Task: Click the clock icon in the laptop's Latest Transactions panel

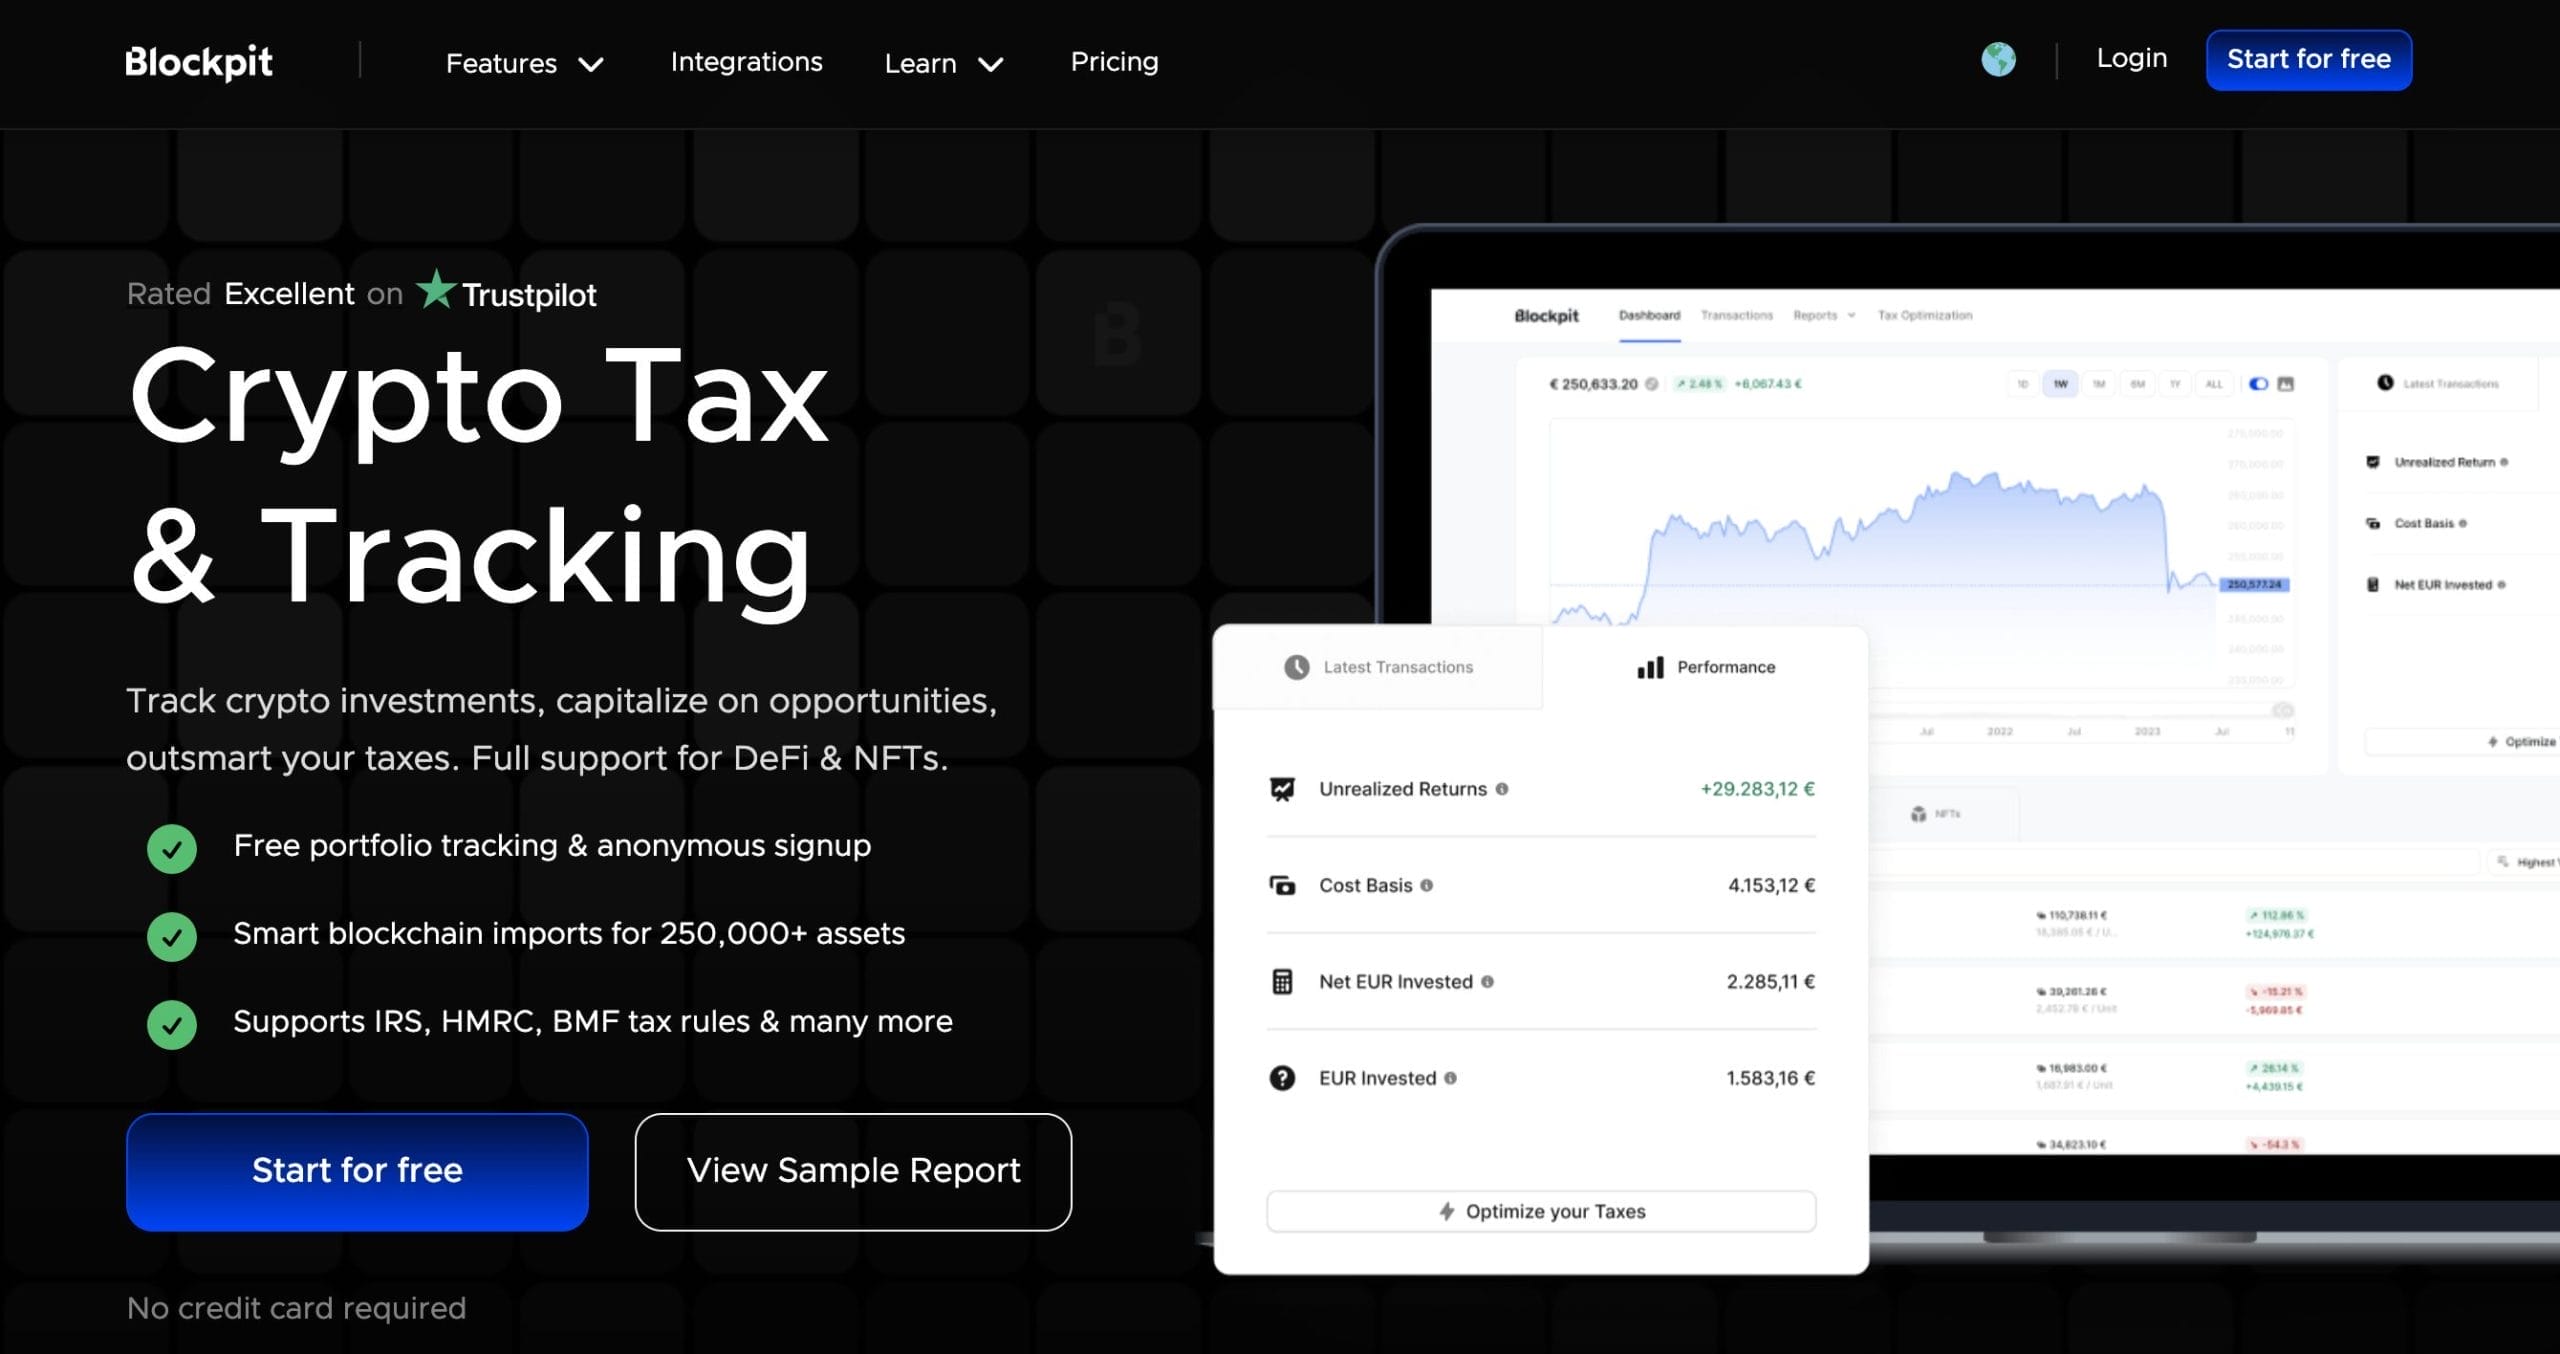Action: (2385, 383)
